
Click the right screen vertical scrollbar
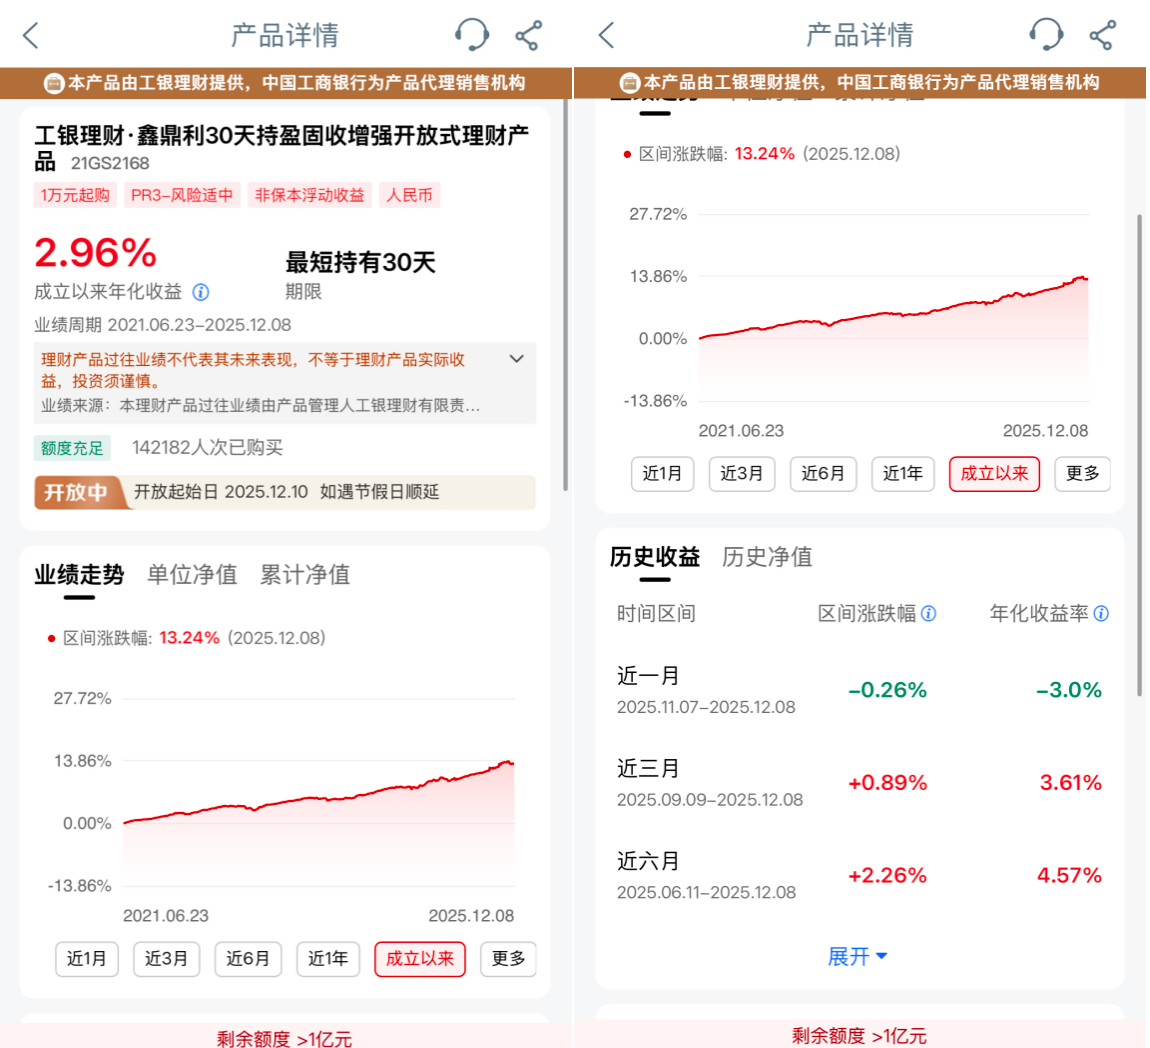point(1139,450)
